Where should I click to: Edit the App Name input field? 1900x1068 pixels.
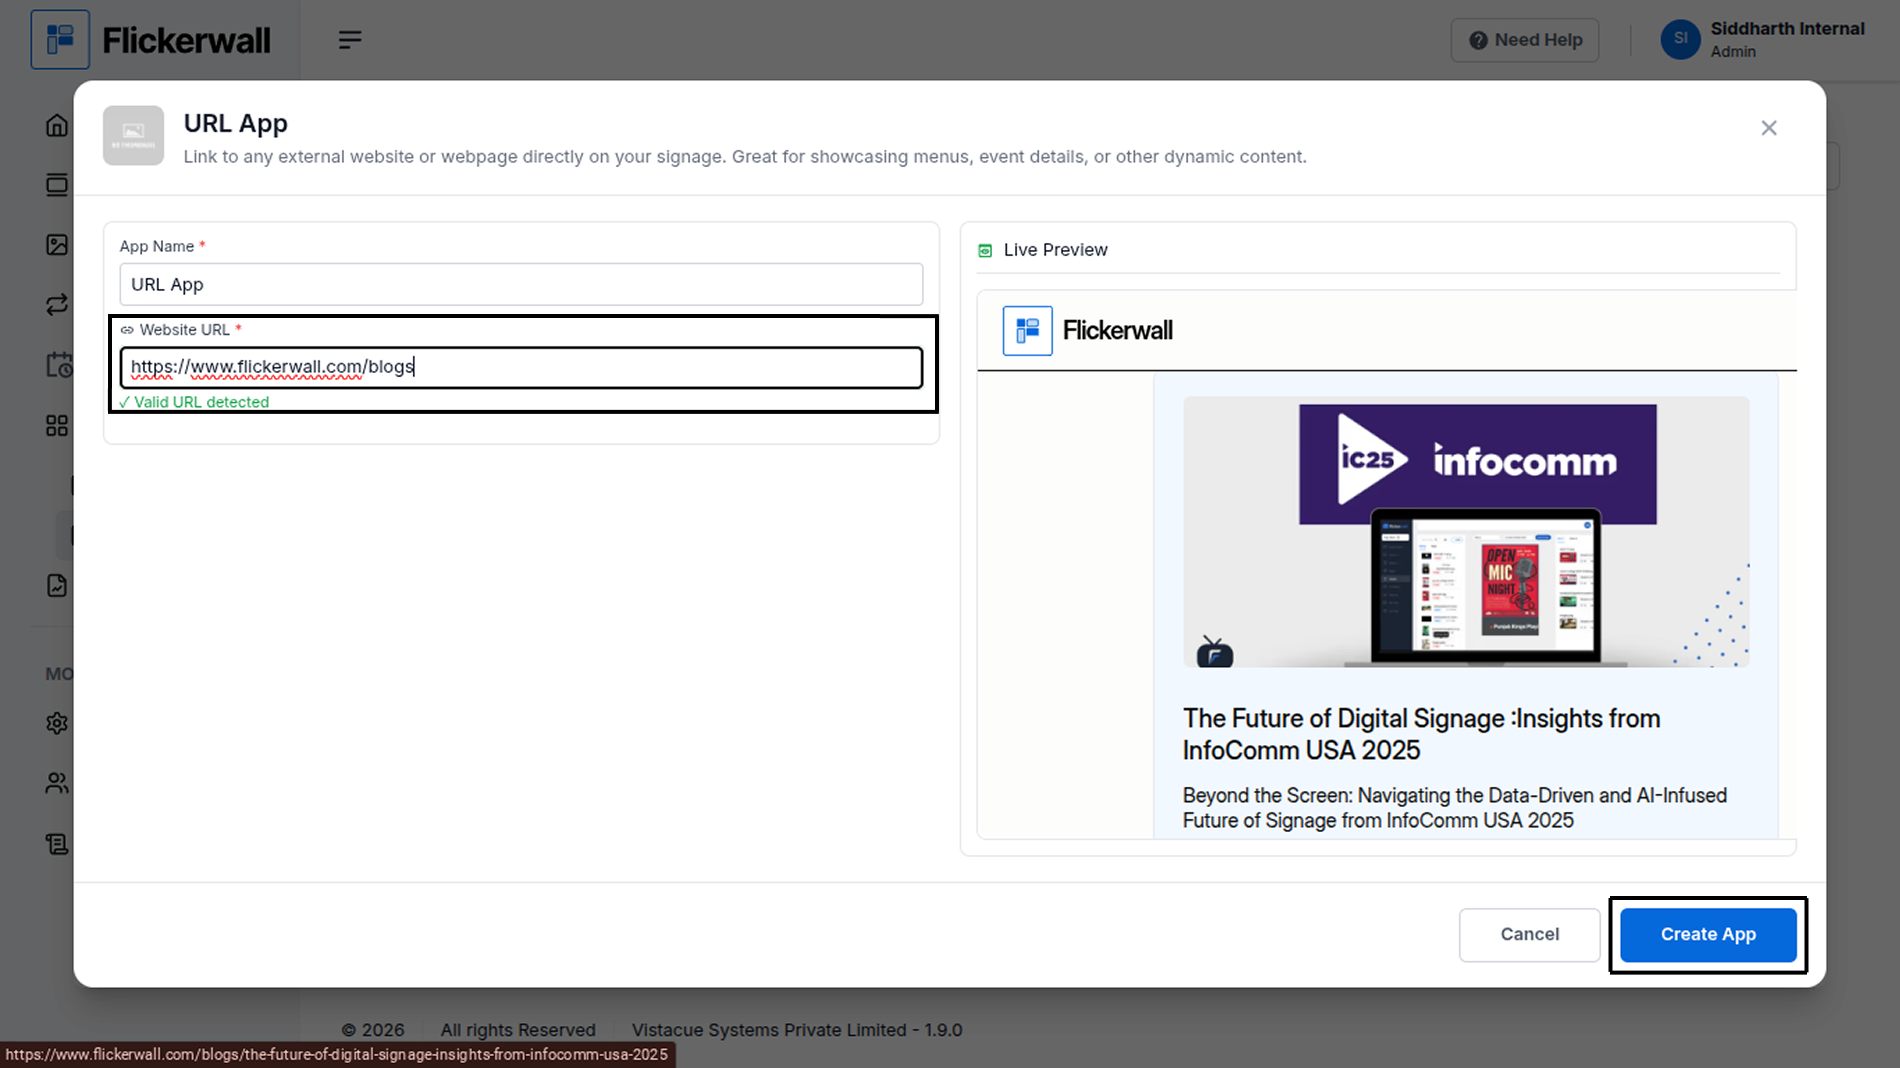(521, 284)
